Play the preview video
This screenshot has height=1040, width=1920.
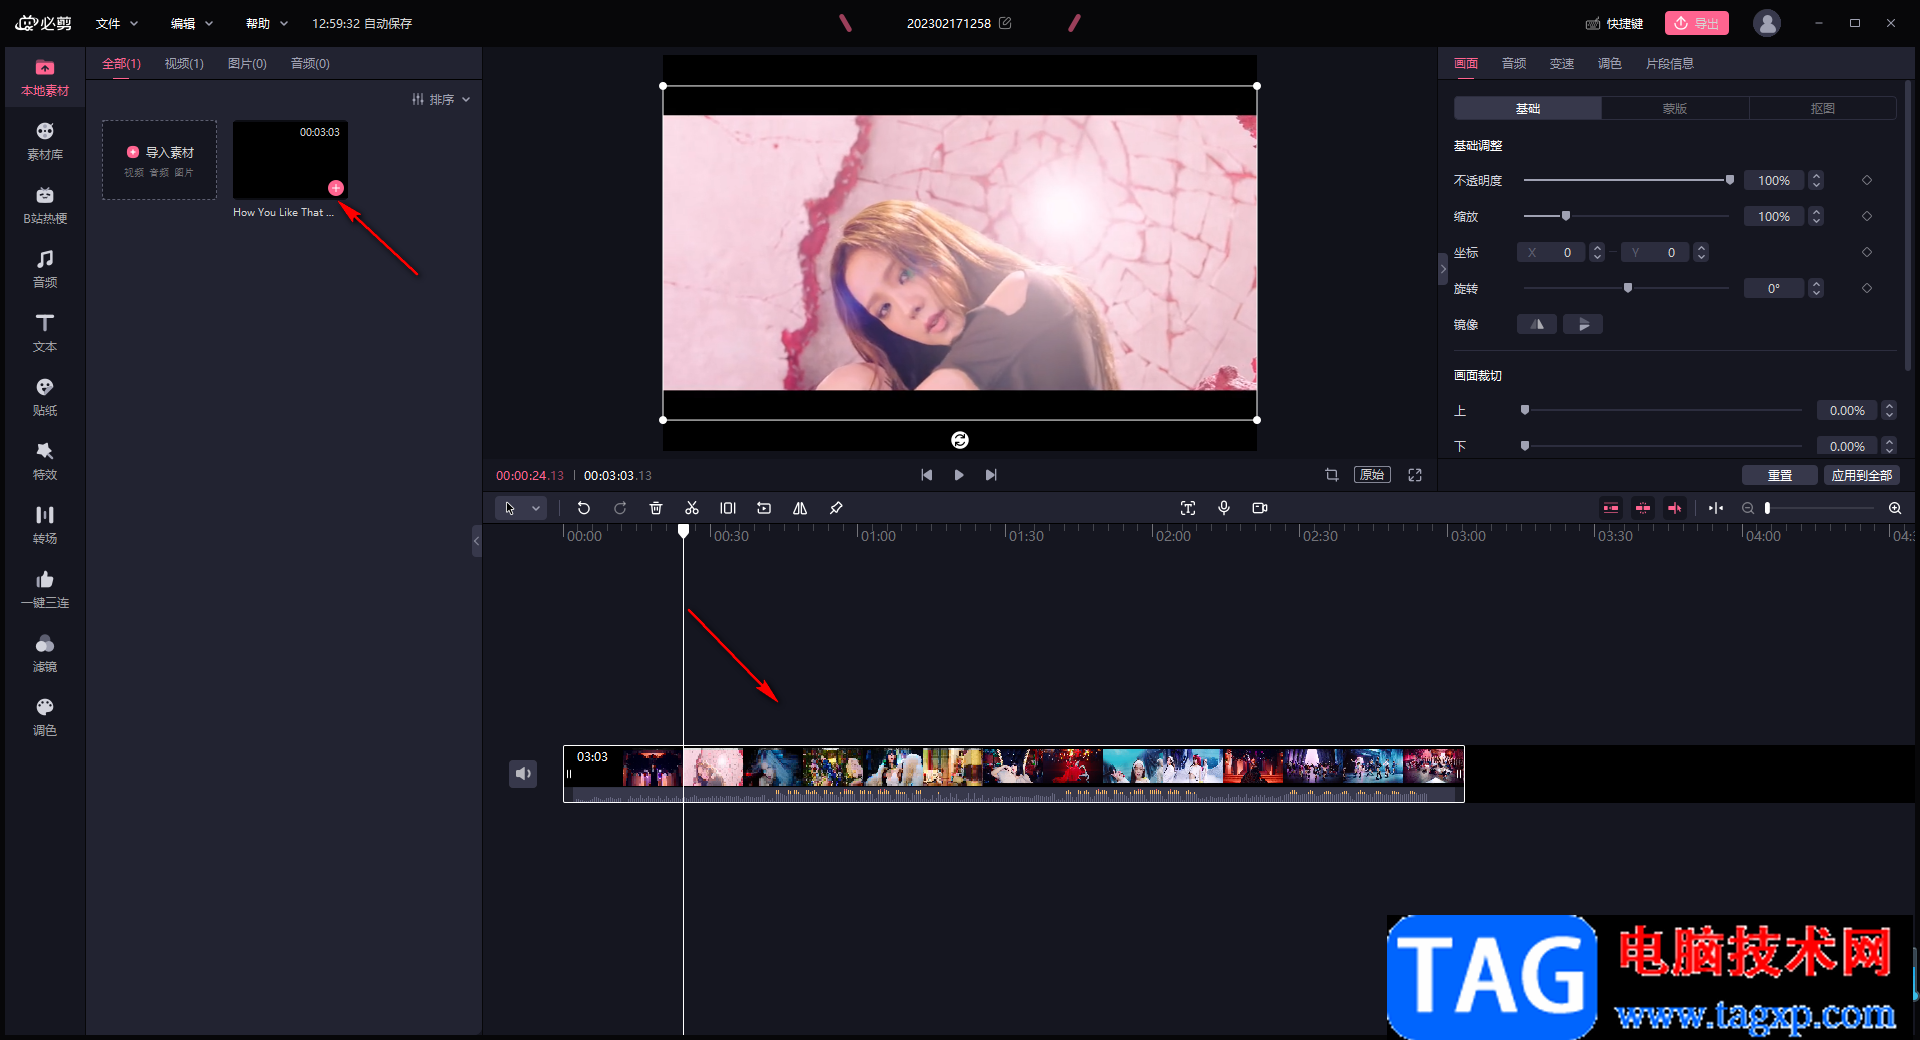click(959, 475)
